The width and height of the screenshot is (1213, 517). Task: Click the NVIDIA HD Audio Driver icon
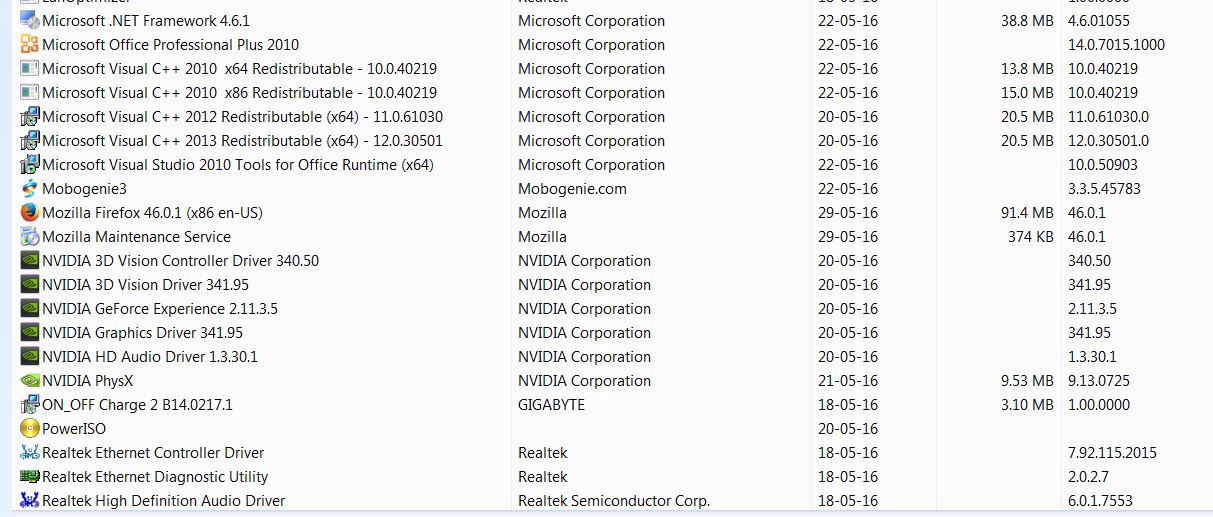[x=30, y=356]
